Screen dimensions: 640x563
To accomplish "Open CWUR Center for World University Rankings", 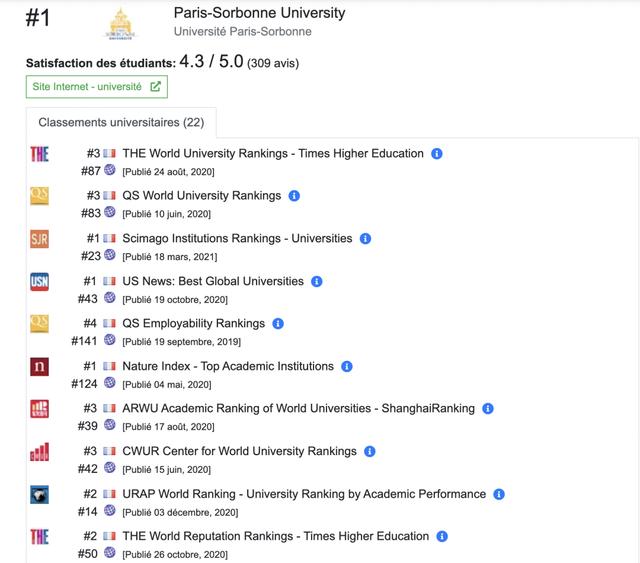I will [x=239, y=451].
